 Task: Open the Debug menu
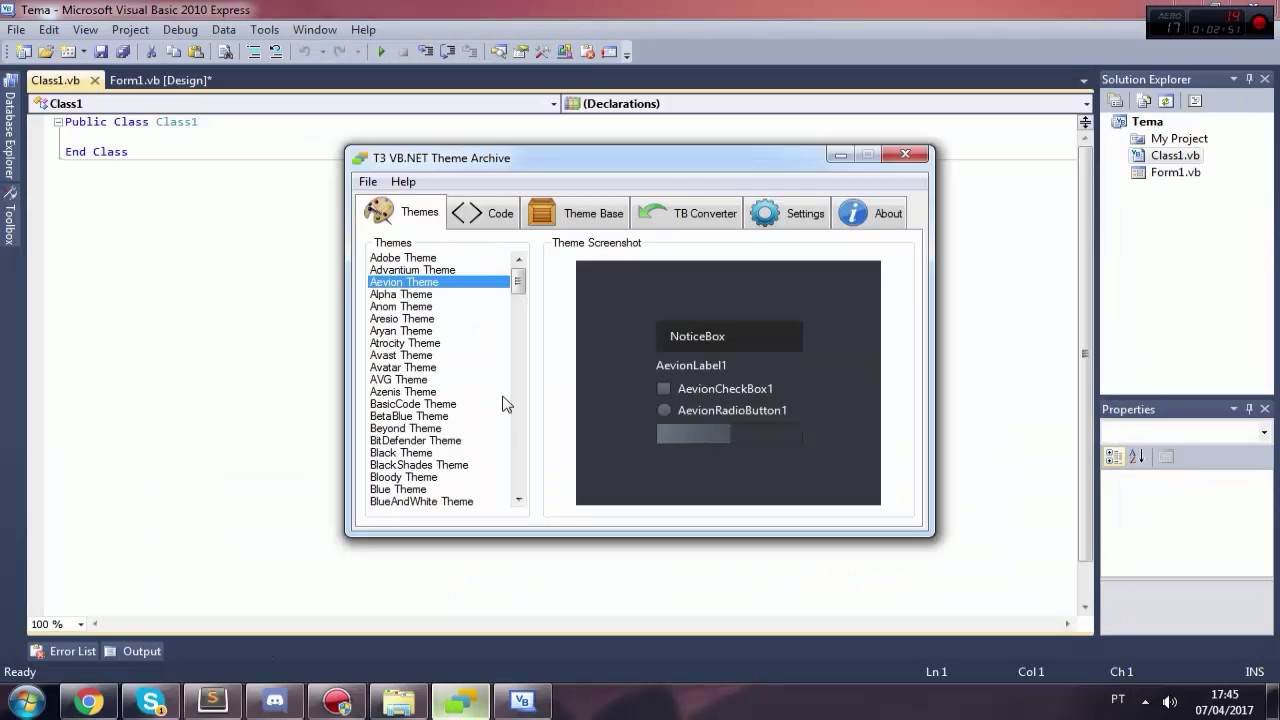pyautogui.click(x=180, y=30)
